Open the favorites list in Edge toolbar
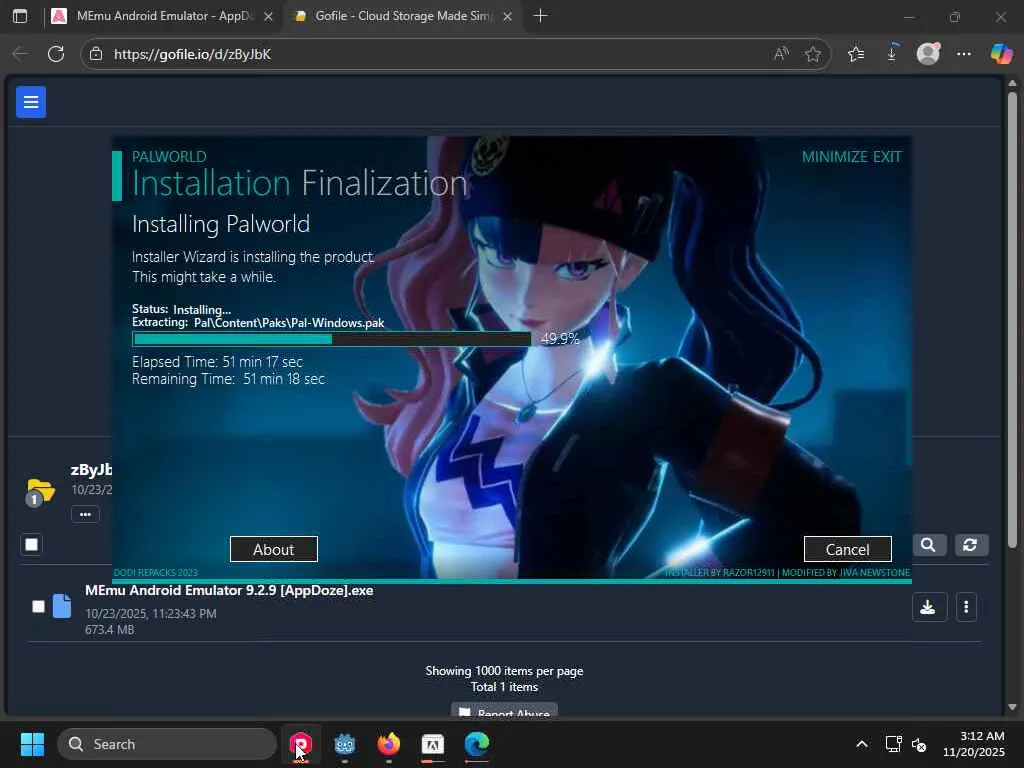The image size is (1024, 768). [856, 54]
